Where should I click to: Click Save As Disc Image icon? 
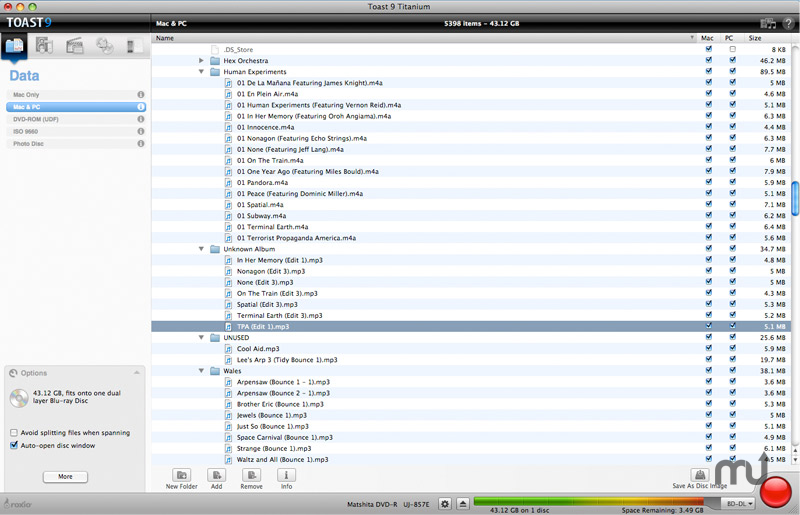coord(700,475)
